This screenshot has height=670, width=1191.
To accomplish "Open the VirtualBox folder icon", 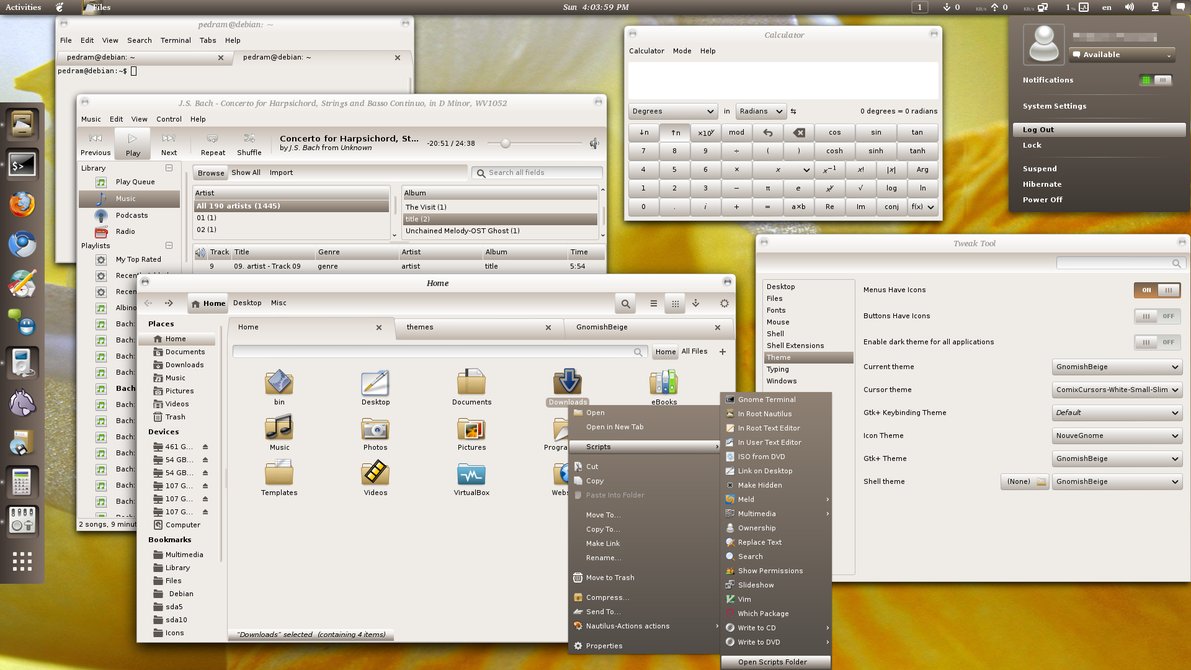I will tap(471, 475).
